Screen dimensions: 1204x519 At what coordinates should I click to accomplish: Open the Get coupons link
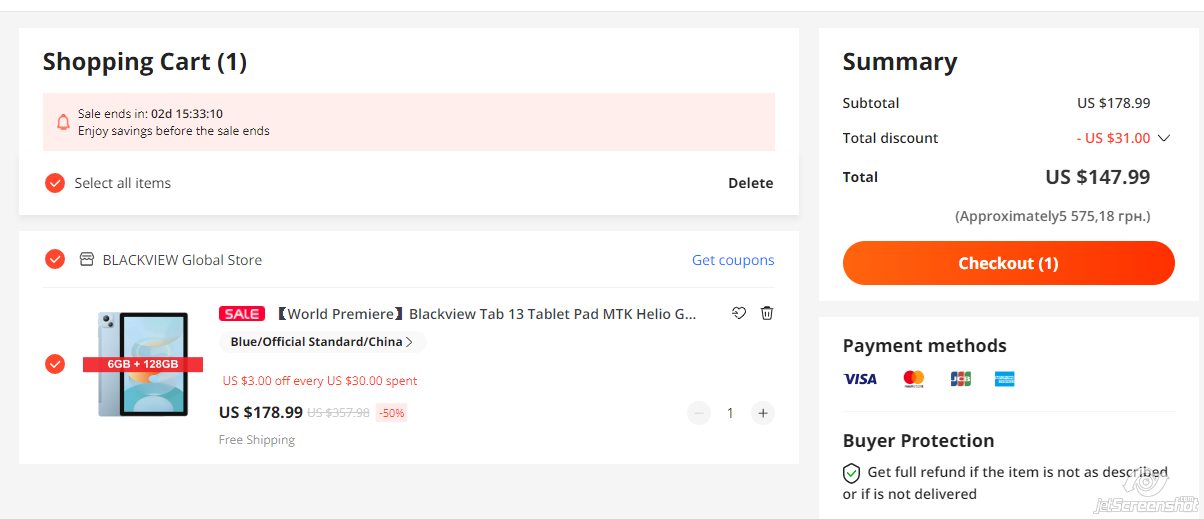pyautogui.click(x=733, y=260)
